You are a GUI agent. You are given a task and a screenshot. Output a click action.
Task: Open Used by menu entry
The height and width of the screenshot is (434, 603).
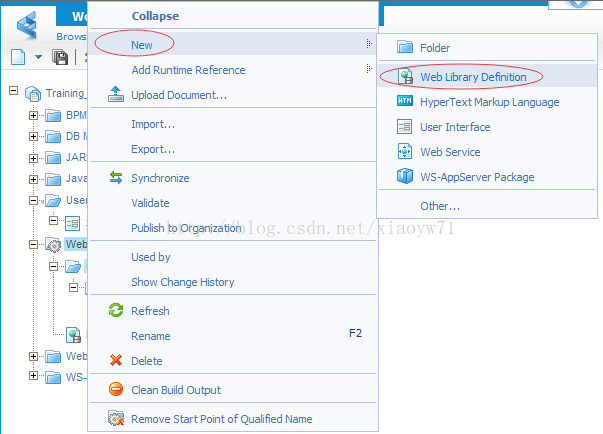point(151,257)
